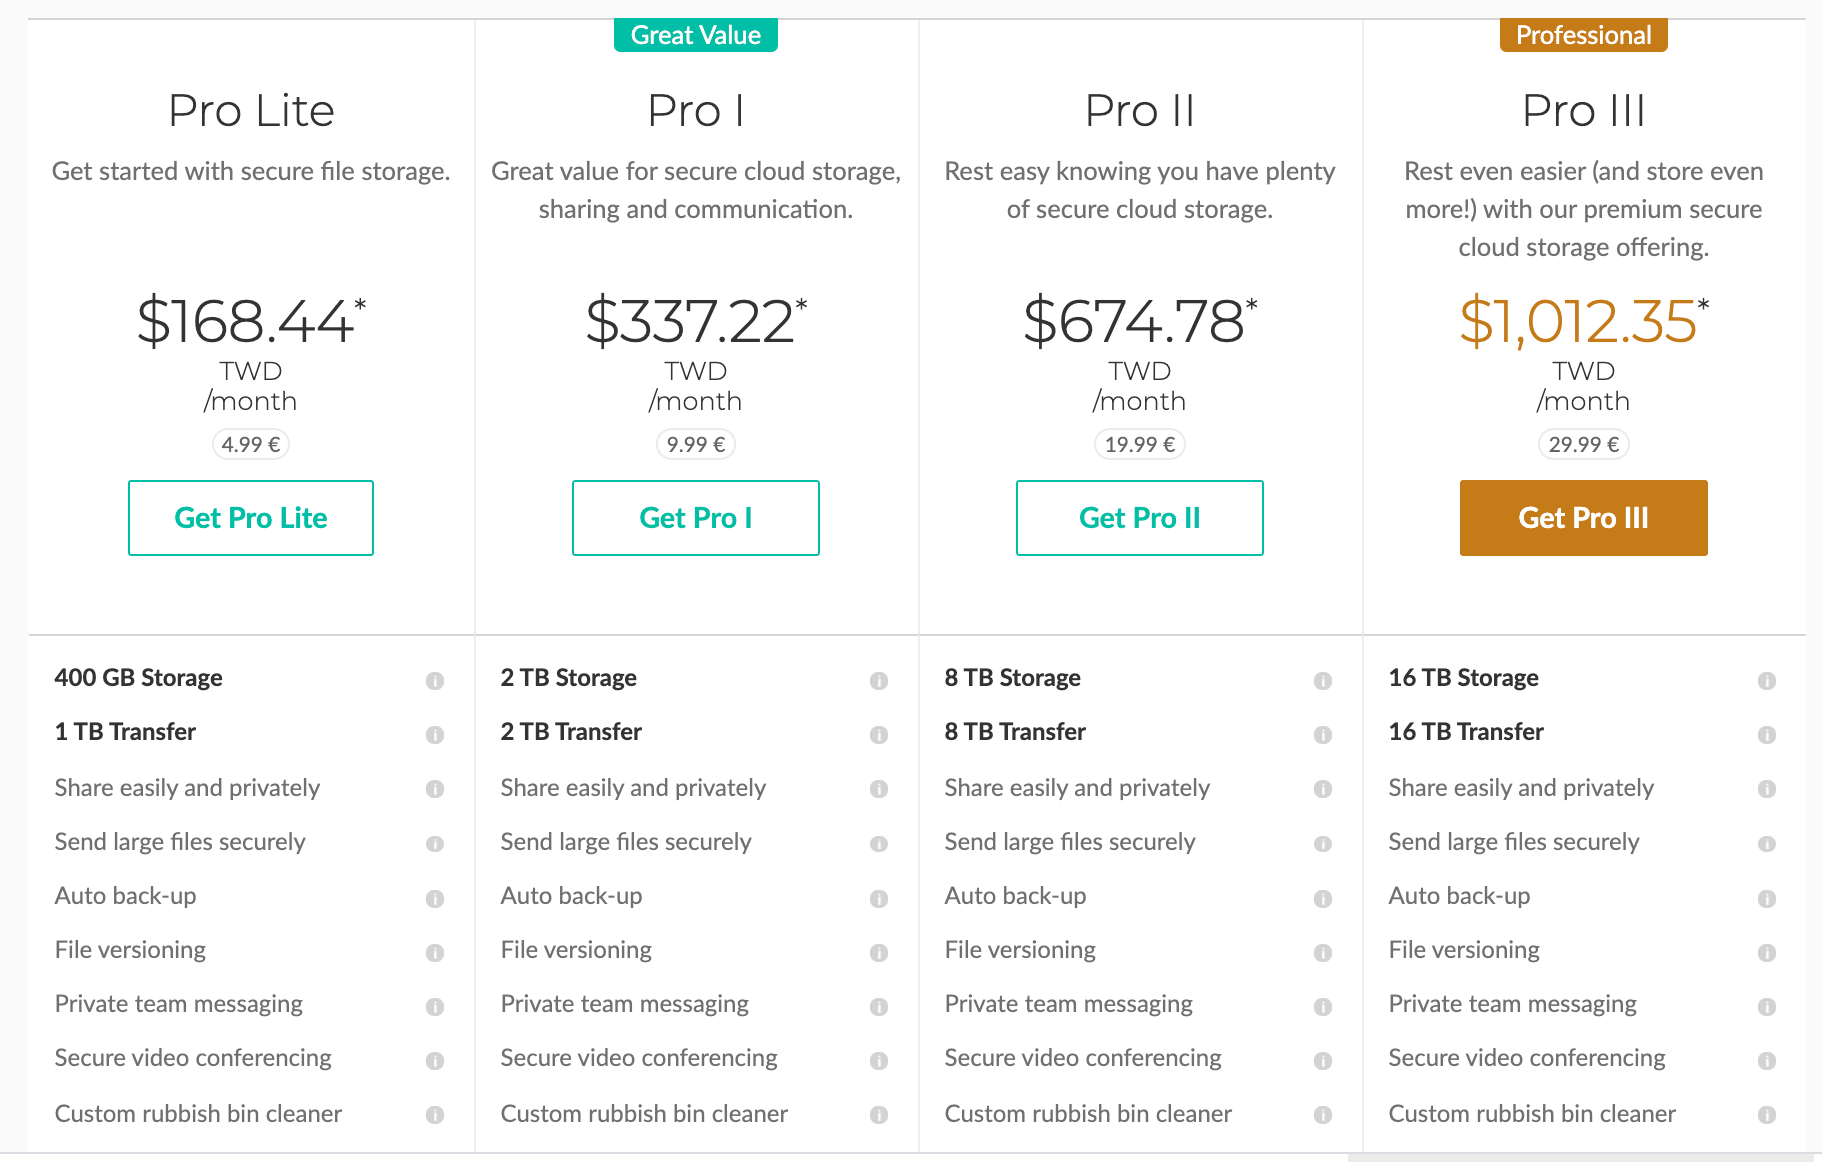The height and width of the screenshot is (1162, 1822).
Task: Show info for 16 TB Transfer
Action: click(x=1767, y=735)
